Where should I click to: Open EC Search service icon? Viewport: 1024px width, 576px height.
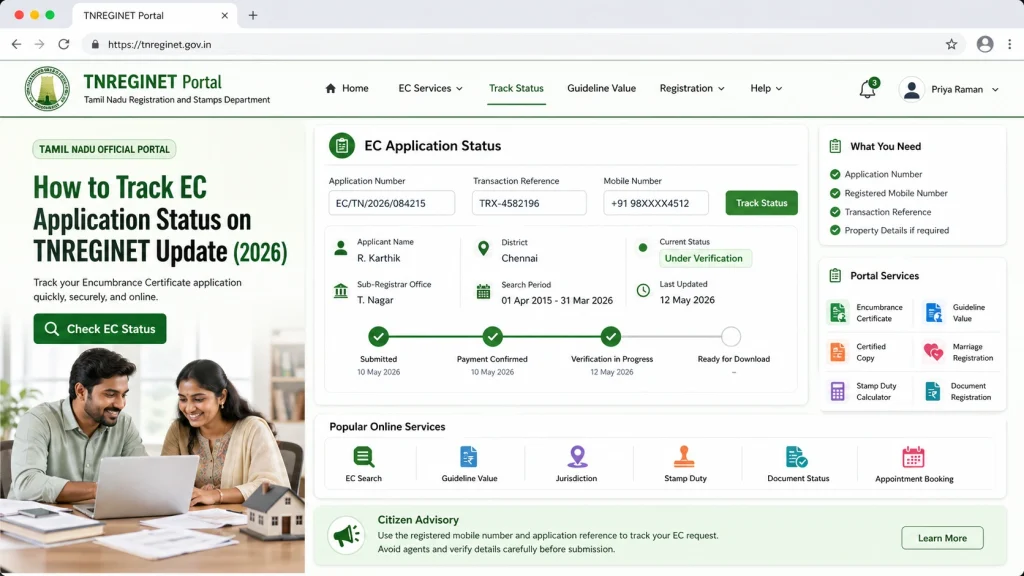(364, 456)
